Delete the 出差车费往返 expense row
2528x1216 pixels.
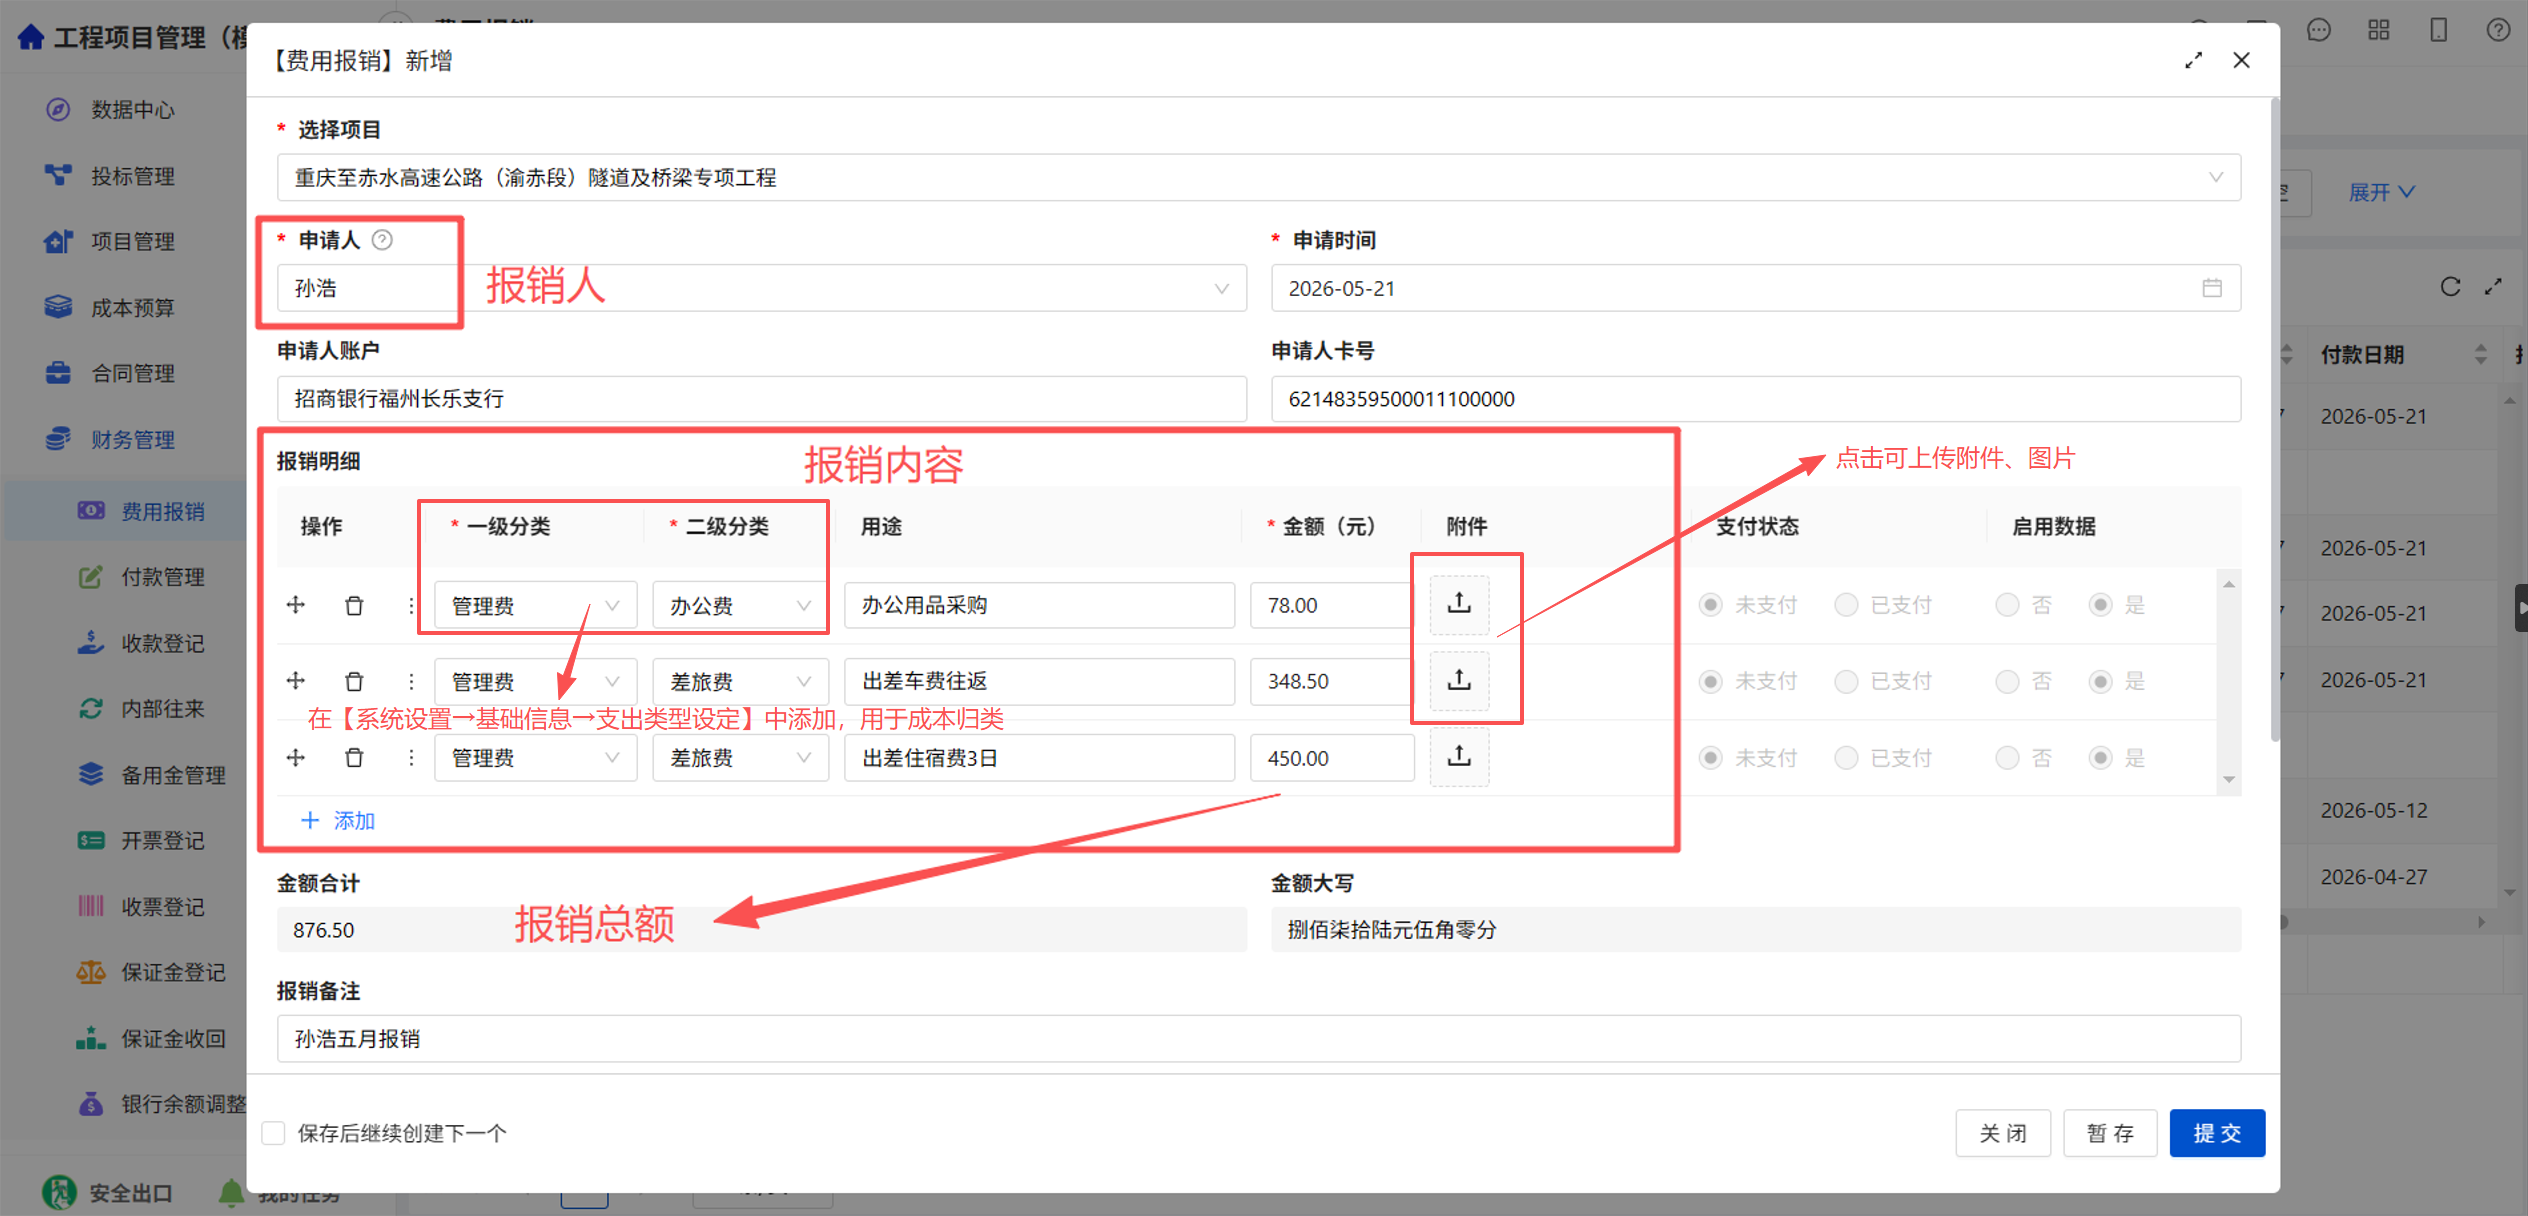(354, 681)
